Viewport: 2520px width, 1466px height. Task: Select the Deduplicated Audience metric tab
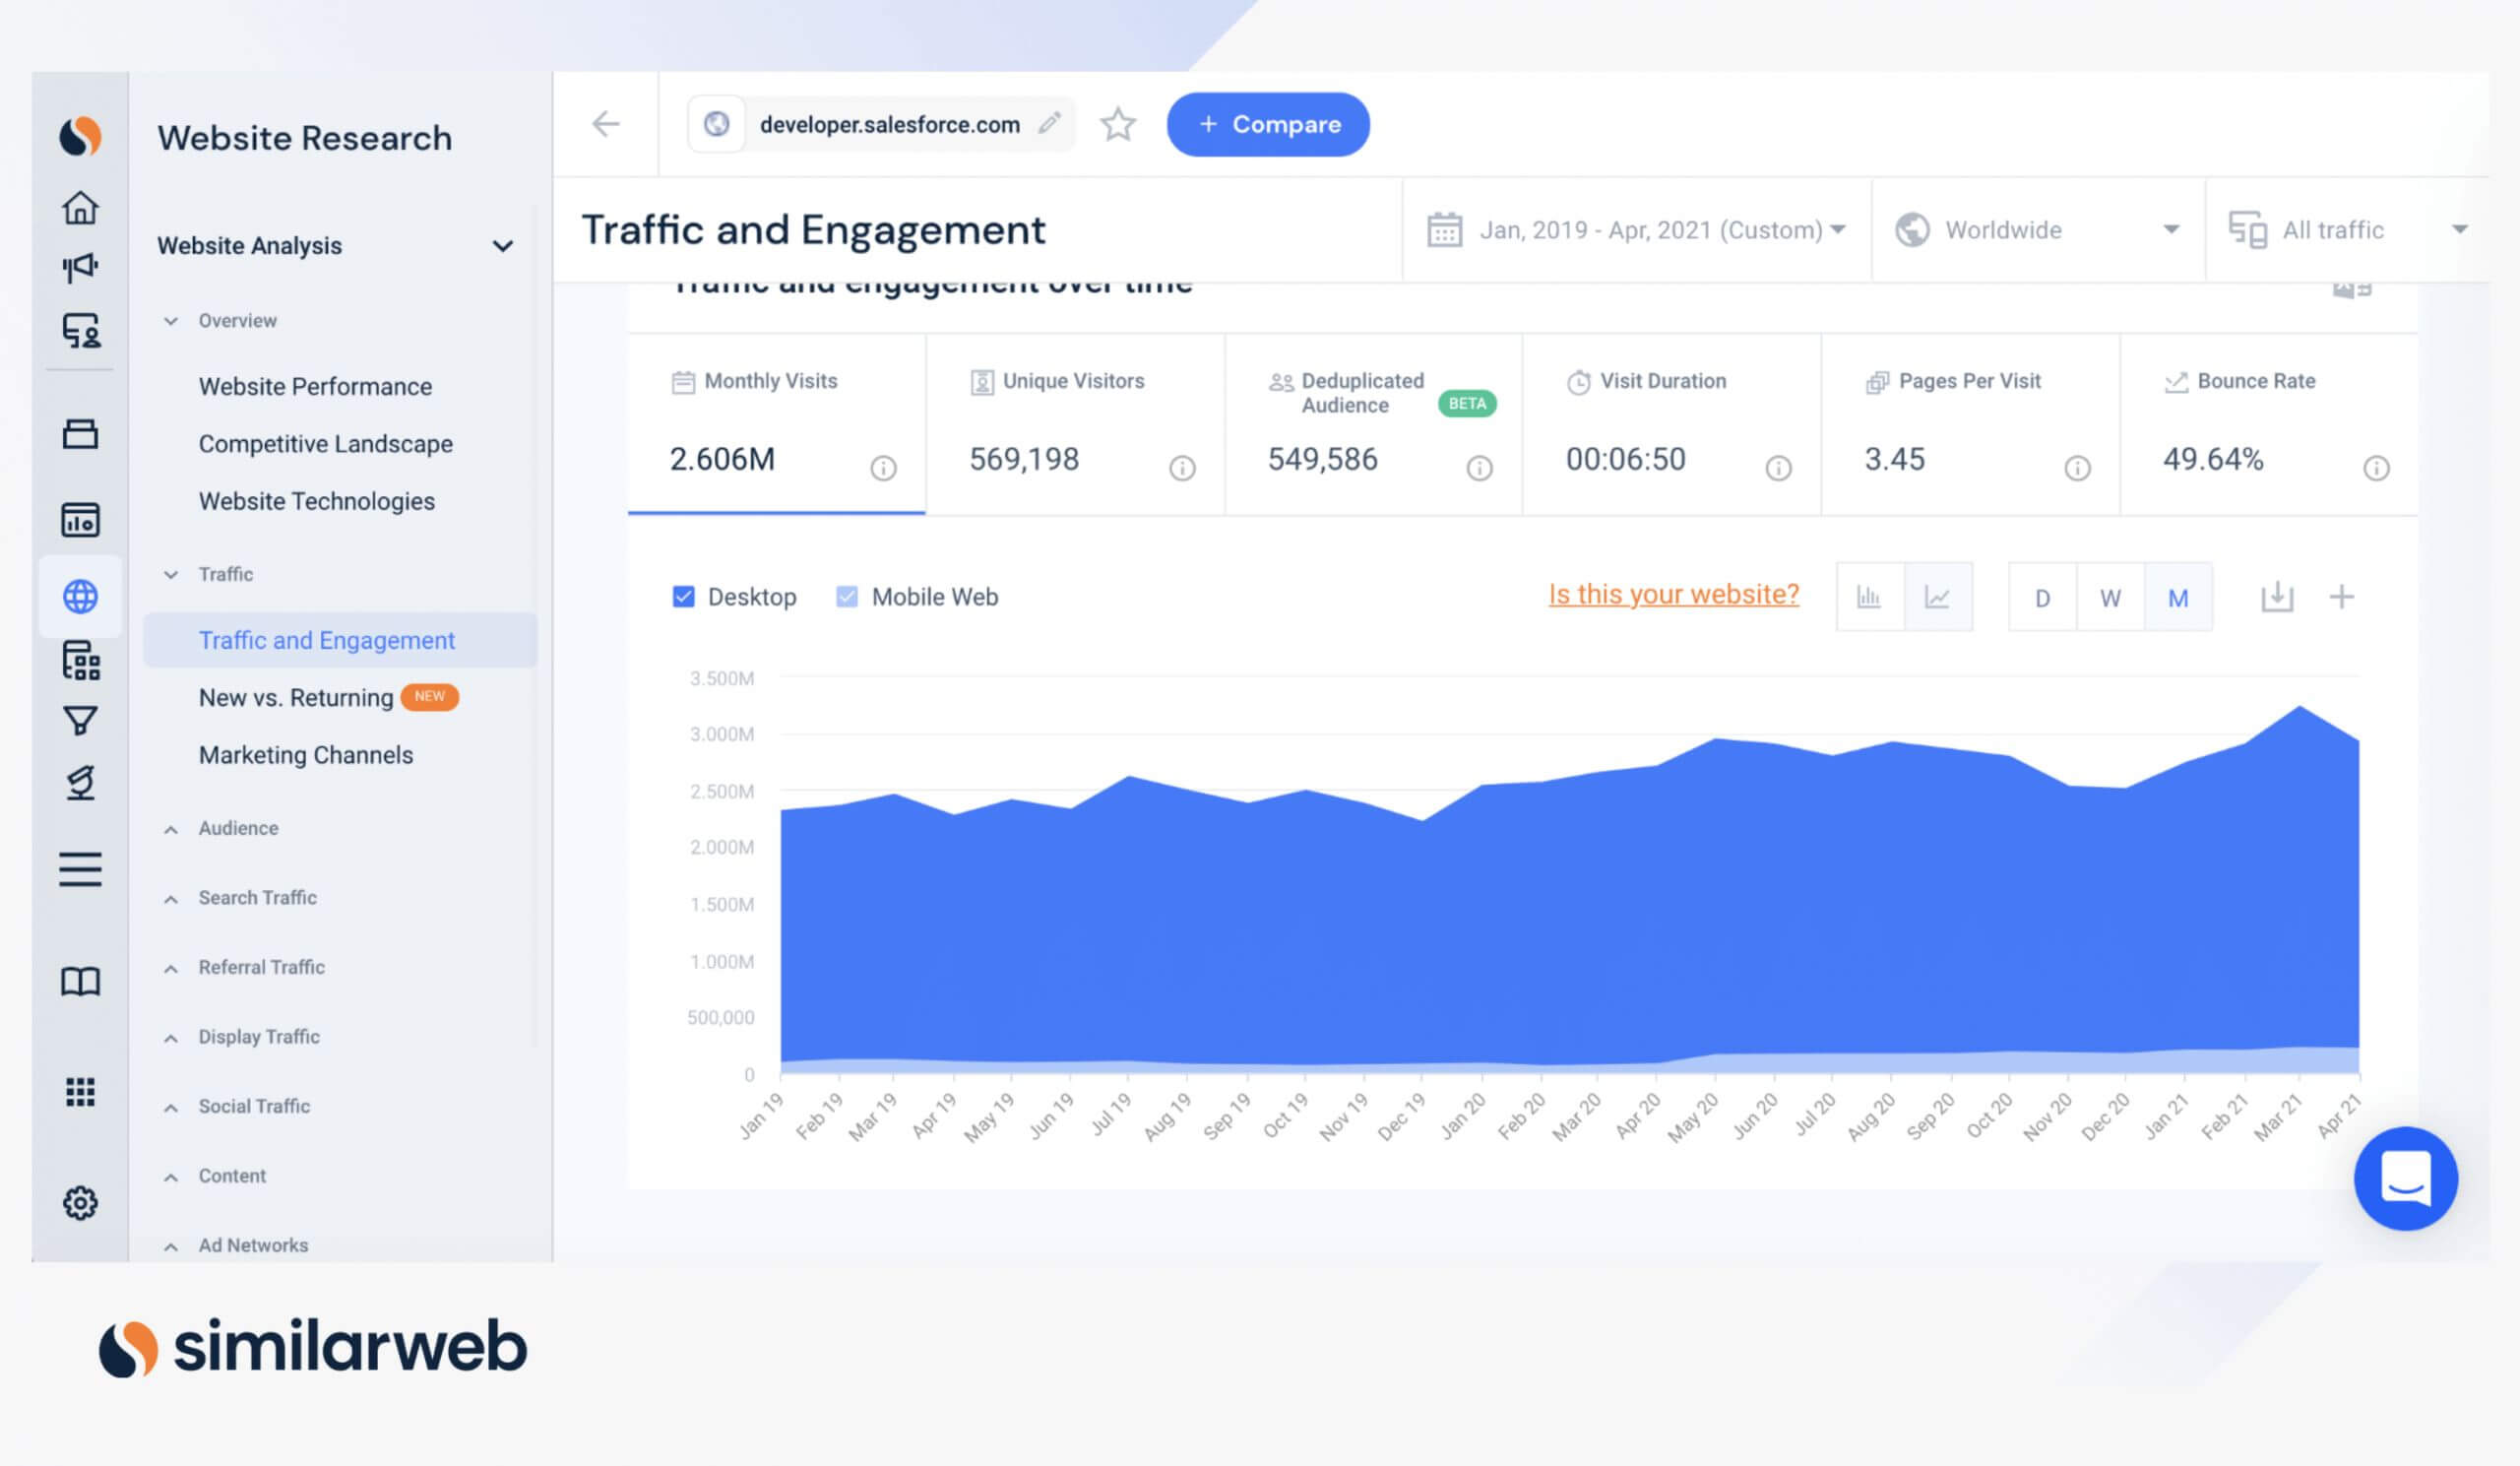(1374, 424)
